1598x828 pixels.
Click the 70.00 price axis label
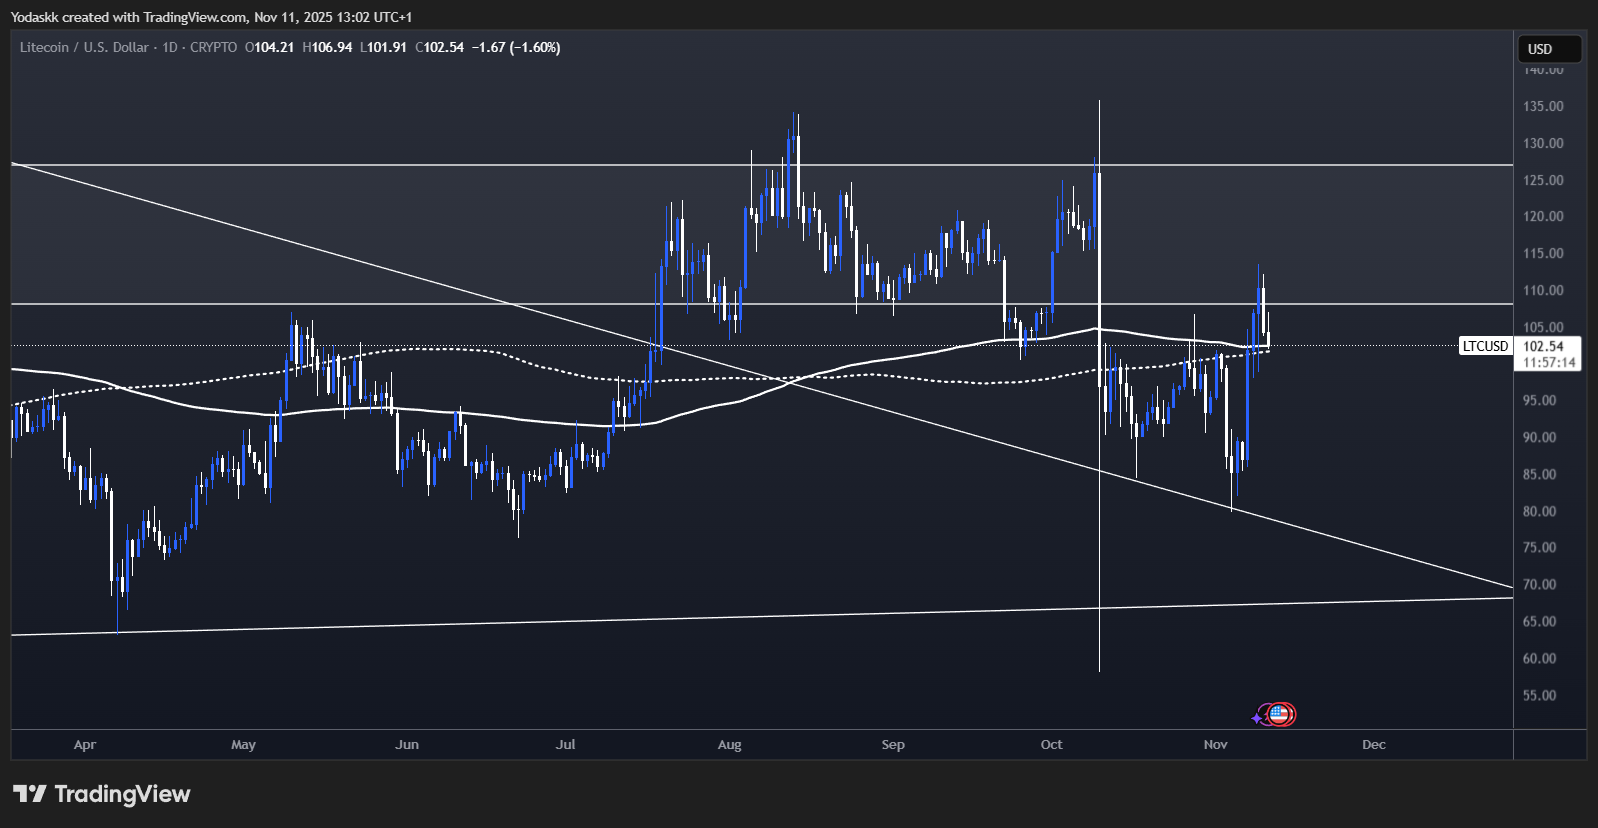pyautogui.click(x=1540, y=584)
